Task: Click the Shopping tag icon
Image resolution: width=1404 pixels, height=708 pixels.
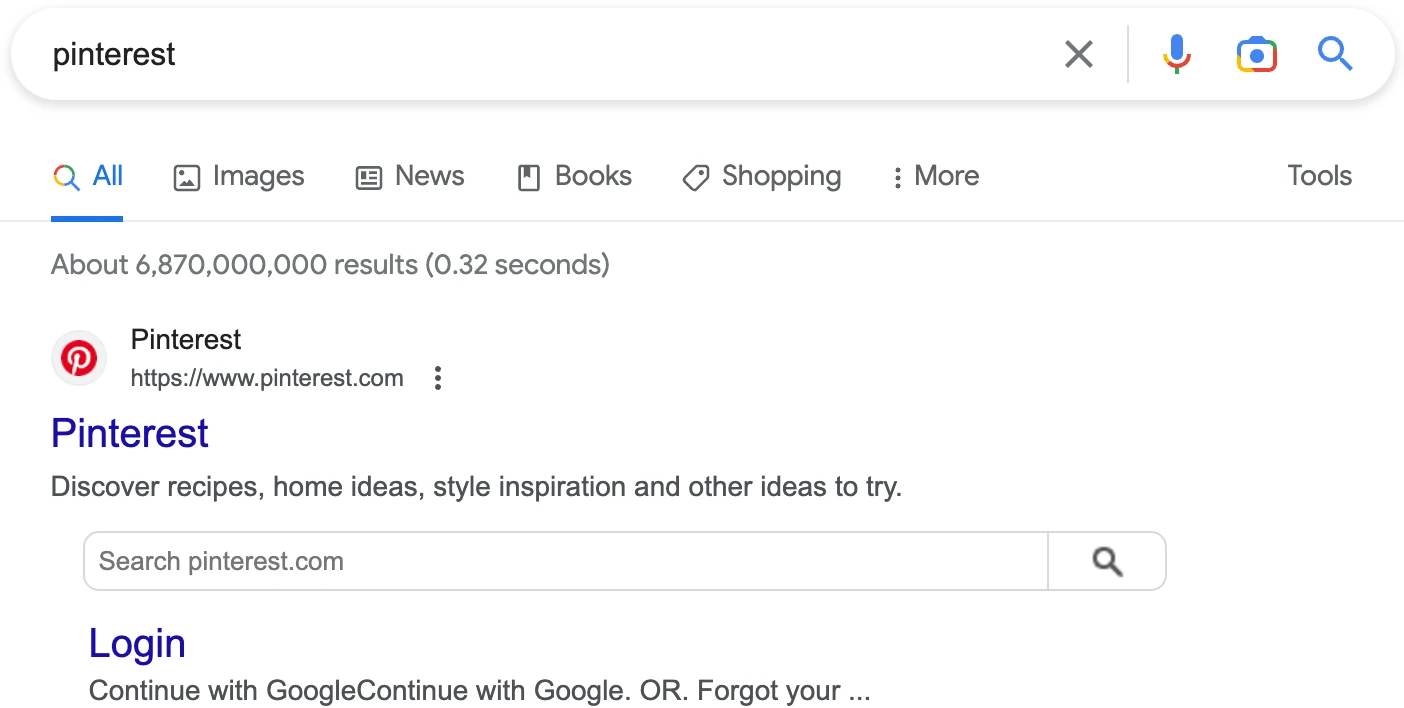Action: 696,177
